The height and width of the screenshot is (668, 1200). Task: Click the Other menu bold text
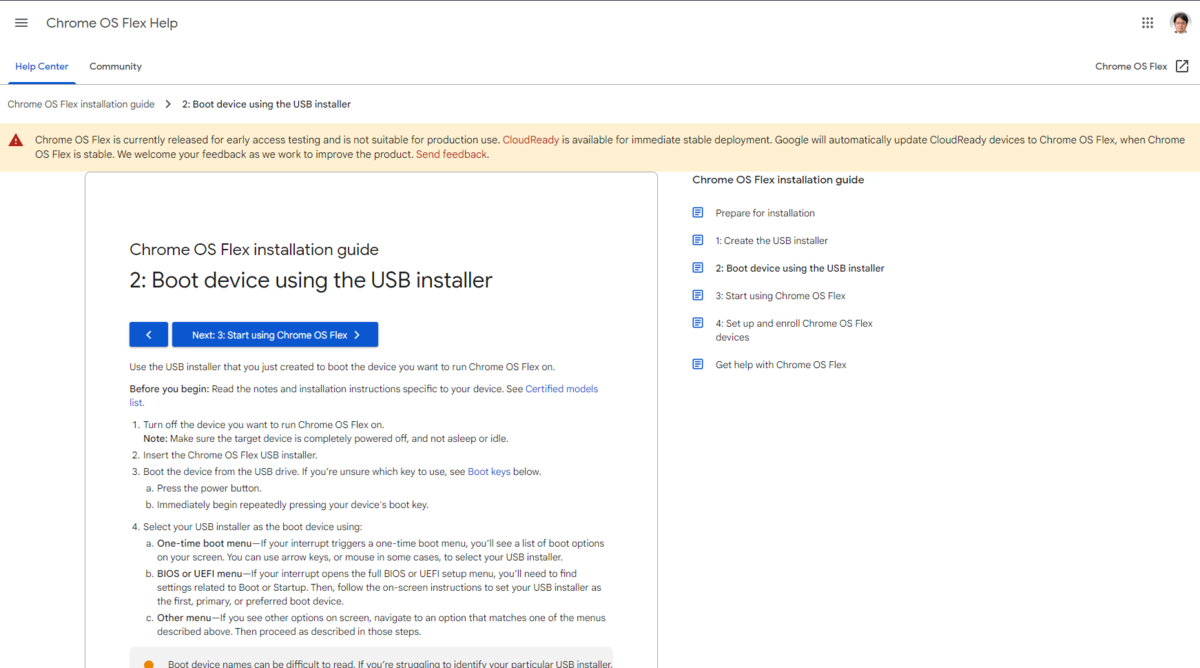185,618
